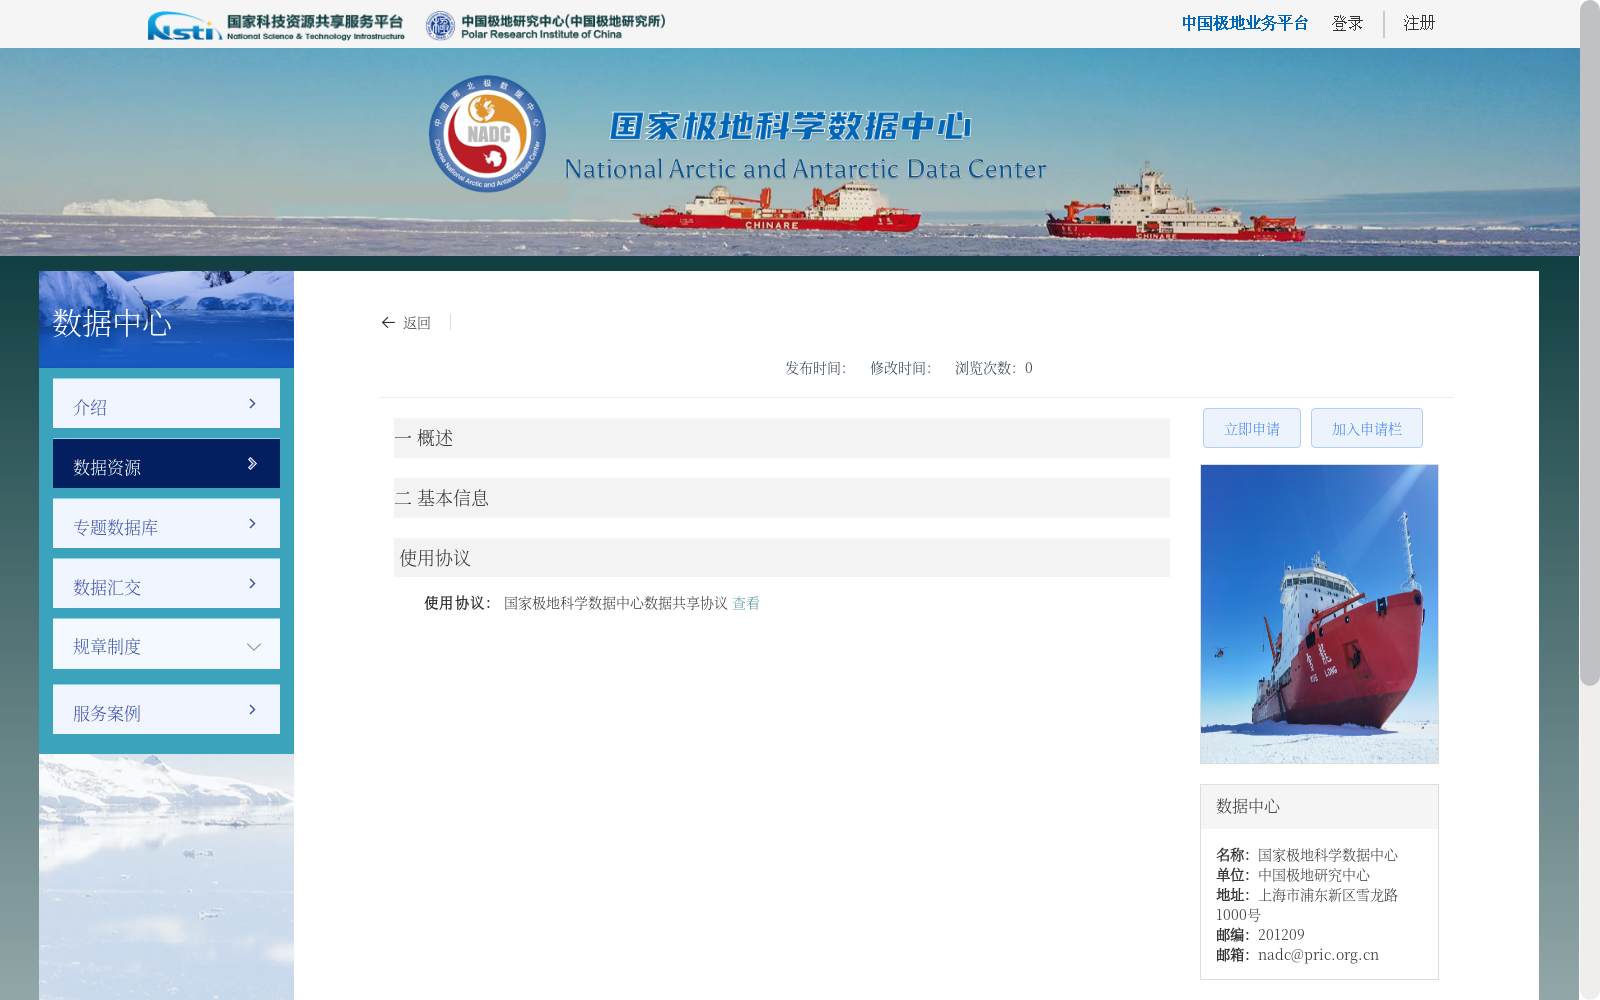Click chevron arrow on 介绍 row
The height and width of the screenshot is (1000, 1600).
pyautogui.click(x=252, y=403)
